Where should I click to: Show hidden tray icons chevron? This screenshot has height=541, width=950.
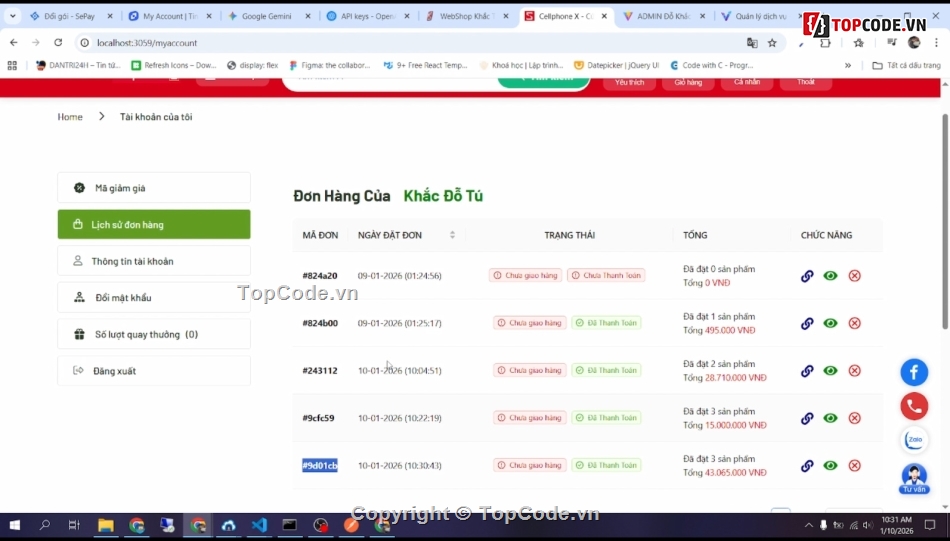808,525
